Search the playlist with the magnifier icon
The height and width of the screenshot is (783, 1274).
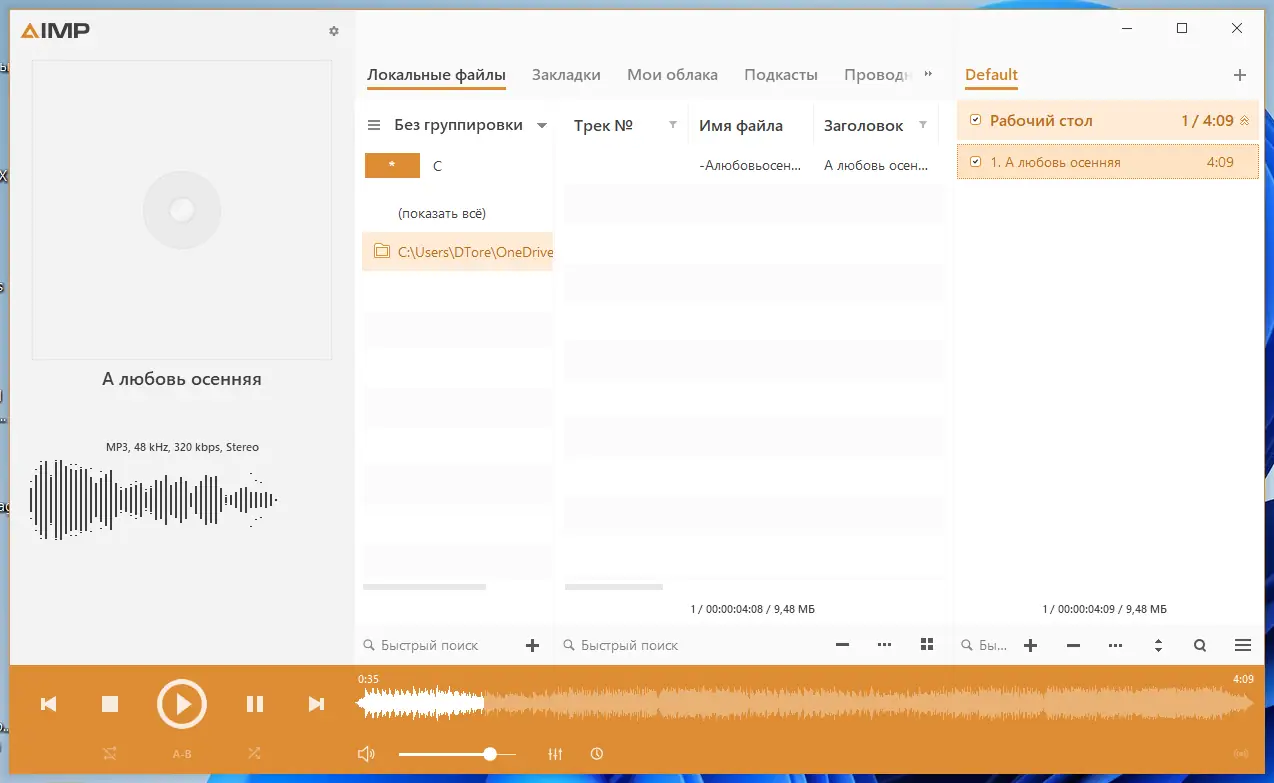(1199, 645)
